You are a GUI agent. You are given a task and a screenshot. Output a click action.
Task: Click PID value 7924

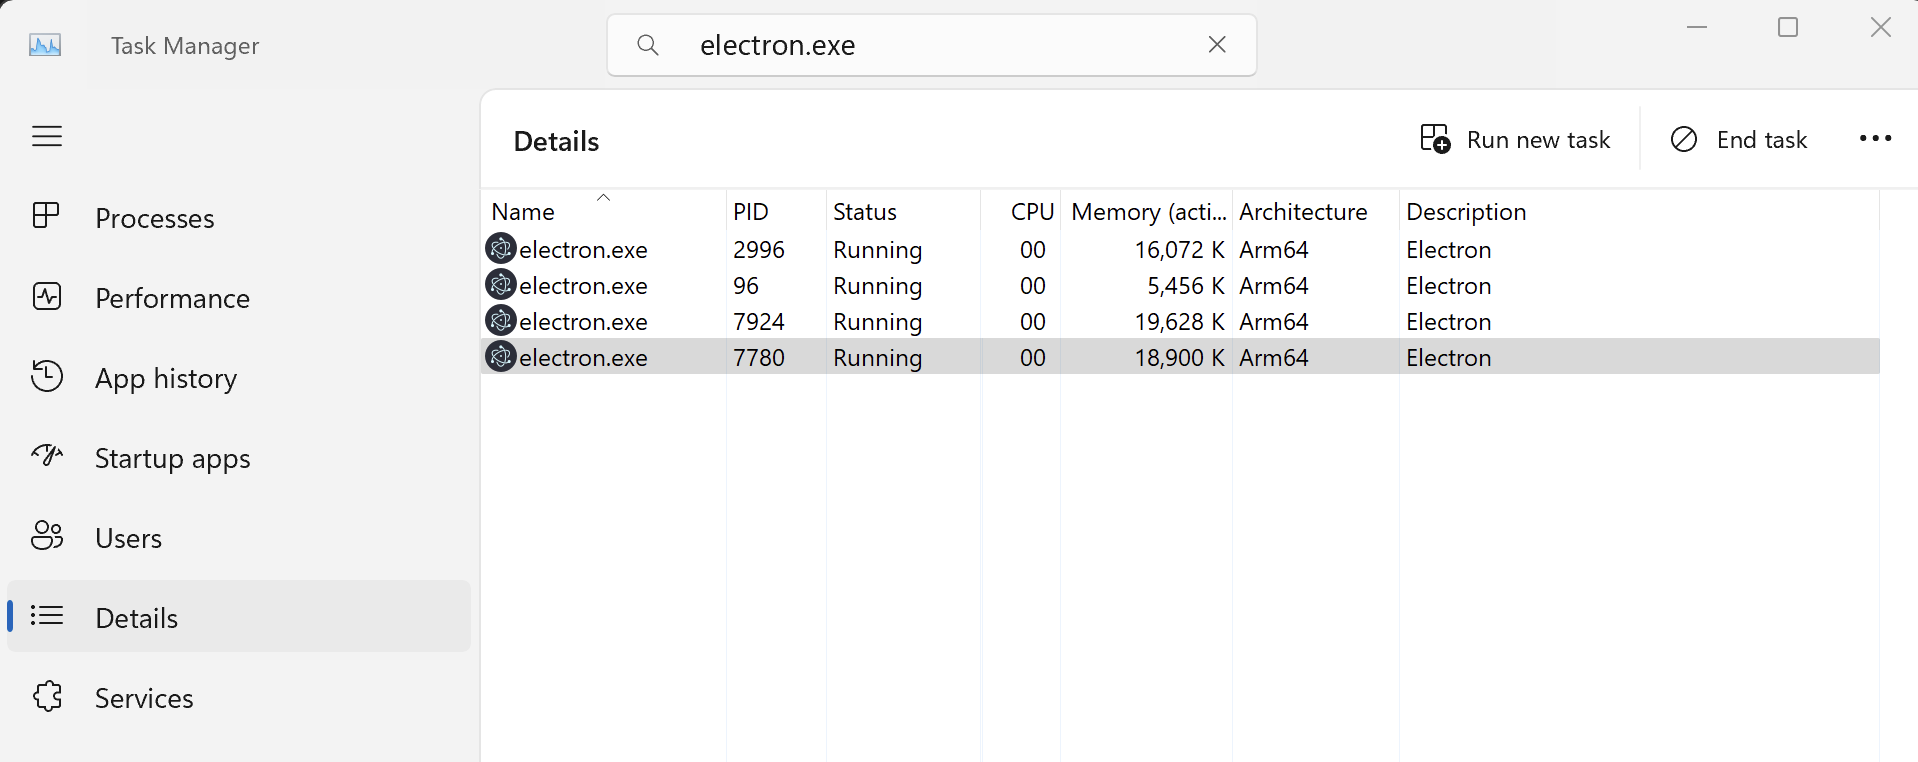[x=759, y=322]
